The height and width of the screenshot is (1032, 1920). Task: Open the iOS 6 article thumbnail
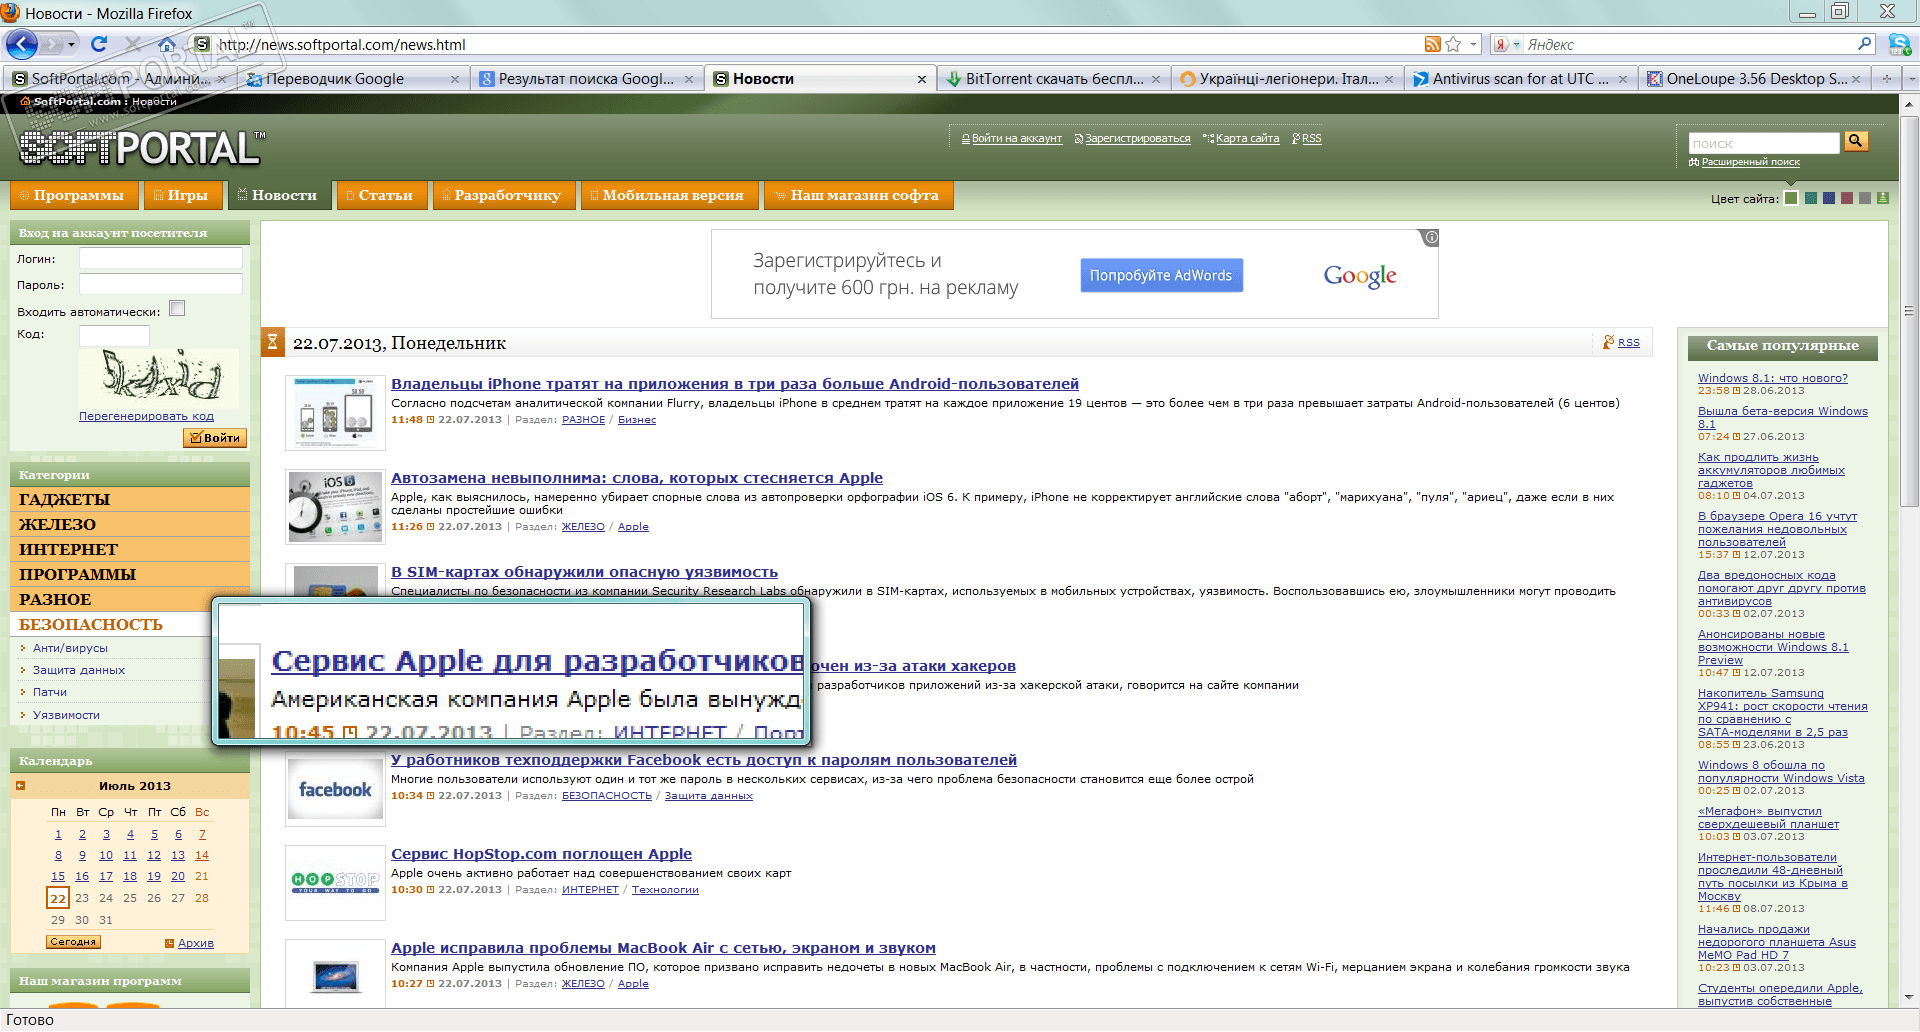click(335, 507)
